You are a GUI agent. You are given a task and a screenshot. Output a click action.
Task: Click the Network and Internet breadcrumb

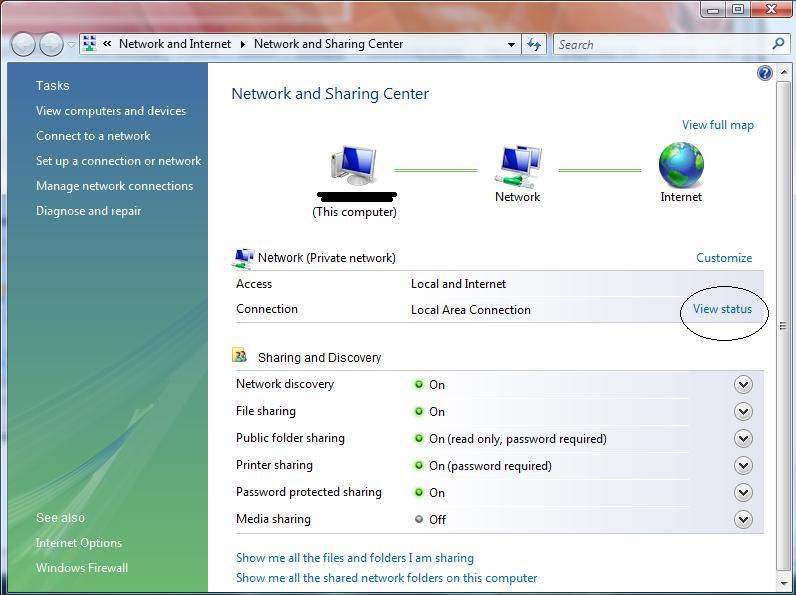point(175,44)
